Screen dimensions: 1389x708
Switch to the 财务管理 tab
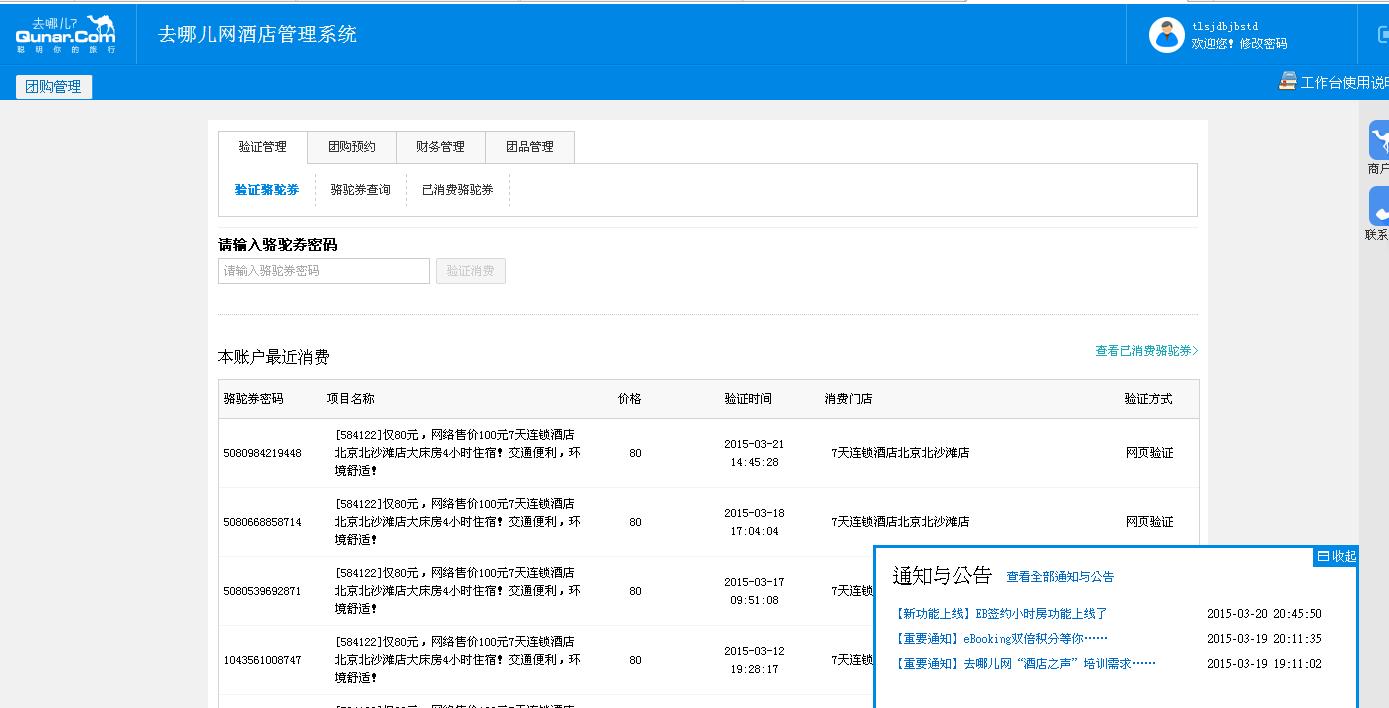pyautogui.click(x=441, y=147)
